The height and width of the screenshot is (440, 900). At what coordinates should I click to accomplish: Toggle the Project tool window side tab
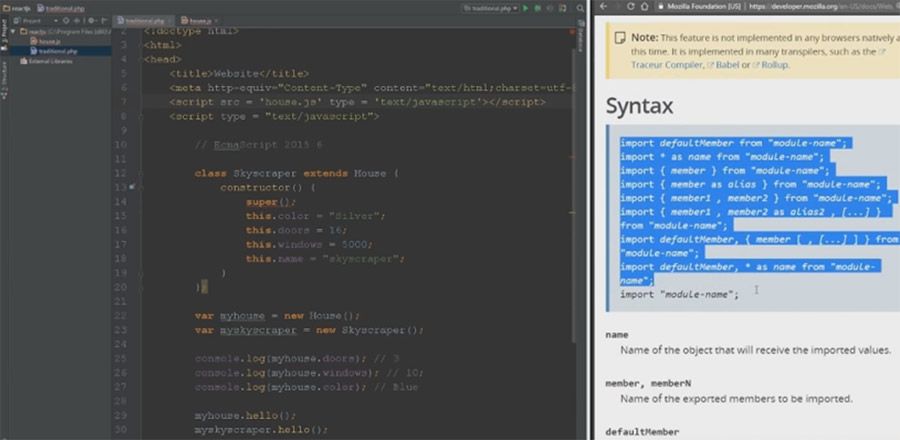[5, 34]
